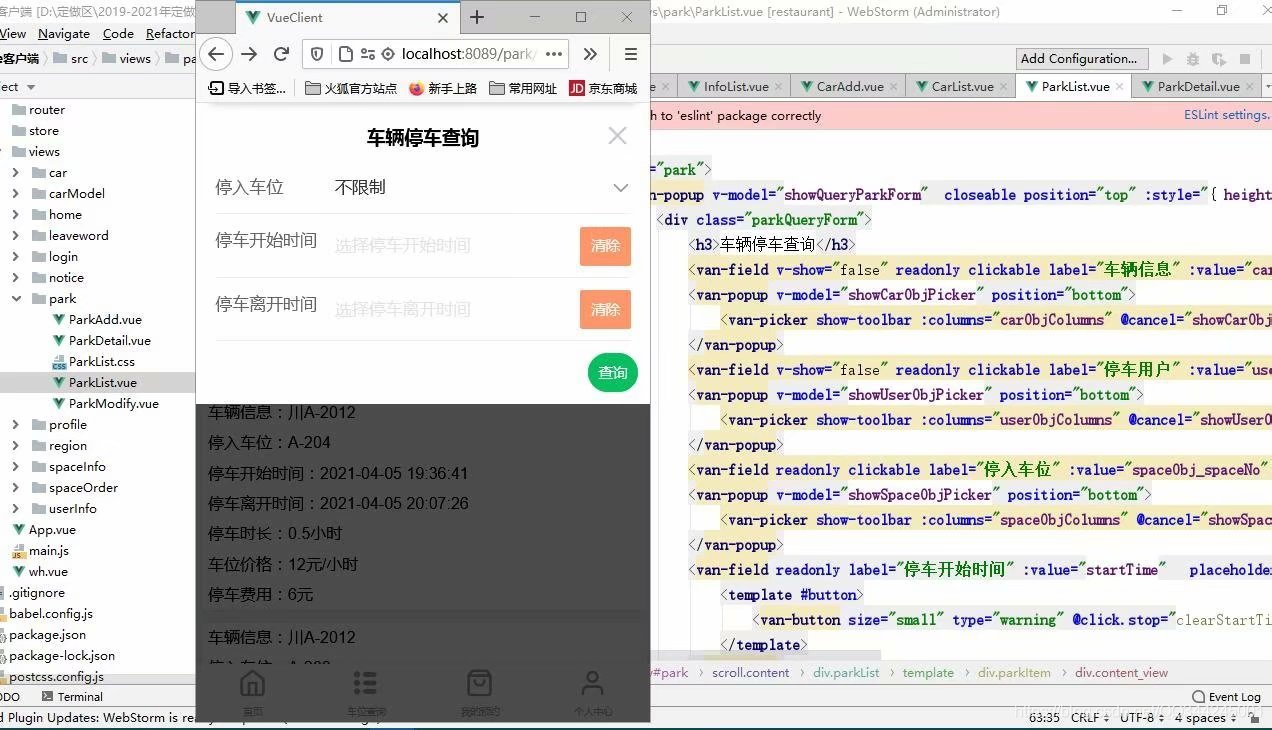Viewport: 1272px width, 730px height.
Task: Open the Event Log panel
Action: [1226, 697]
